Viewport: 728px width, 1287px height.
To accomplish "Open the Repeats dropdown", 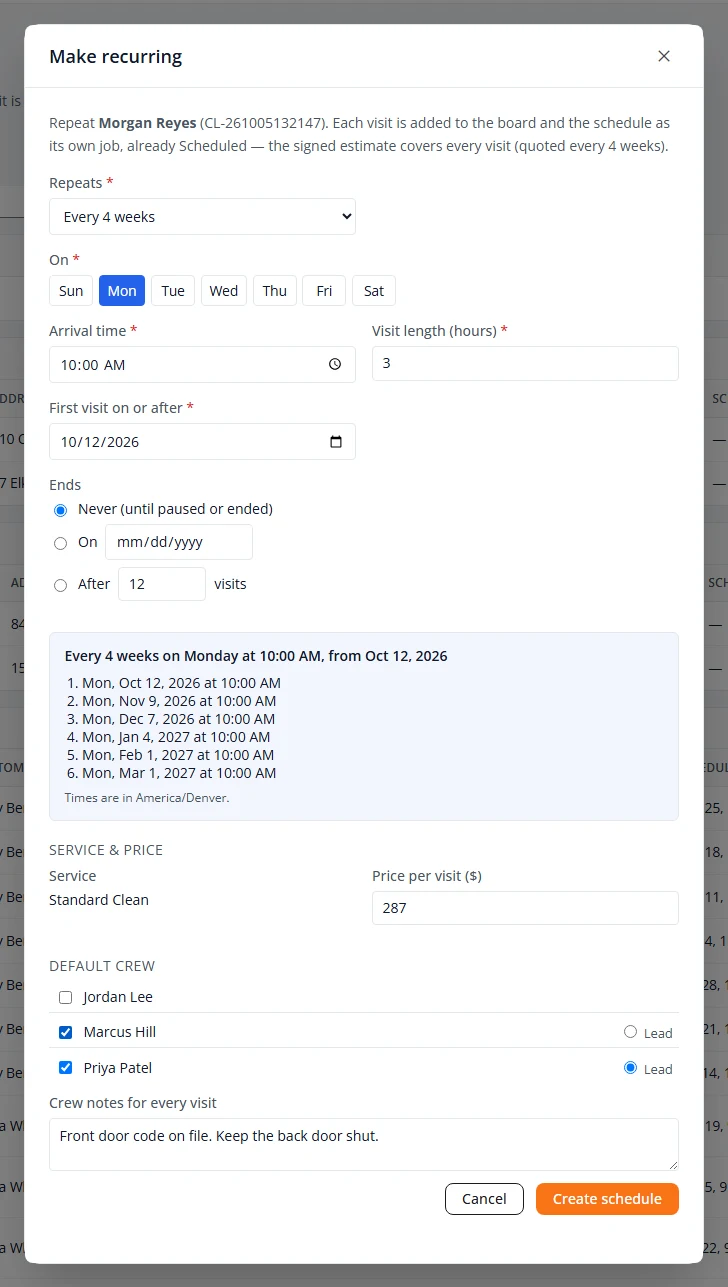I will pos(202,217).
